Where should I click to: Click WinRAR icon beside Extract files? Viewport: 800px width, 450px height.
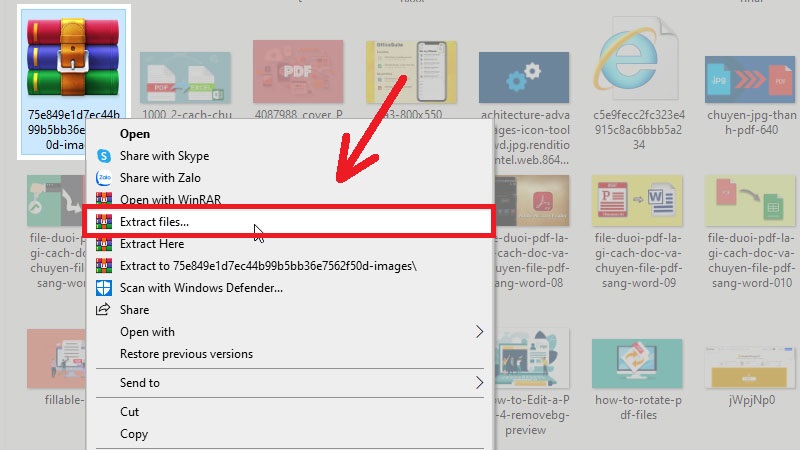click(x=104, y=221)
